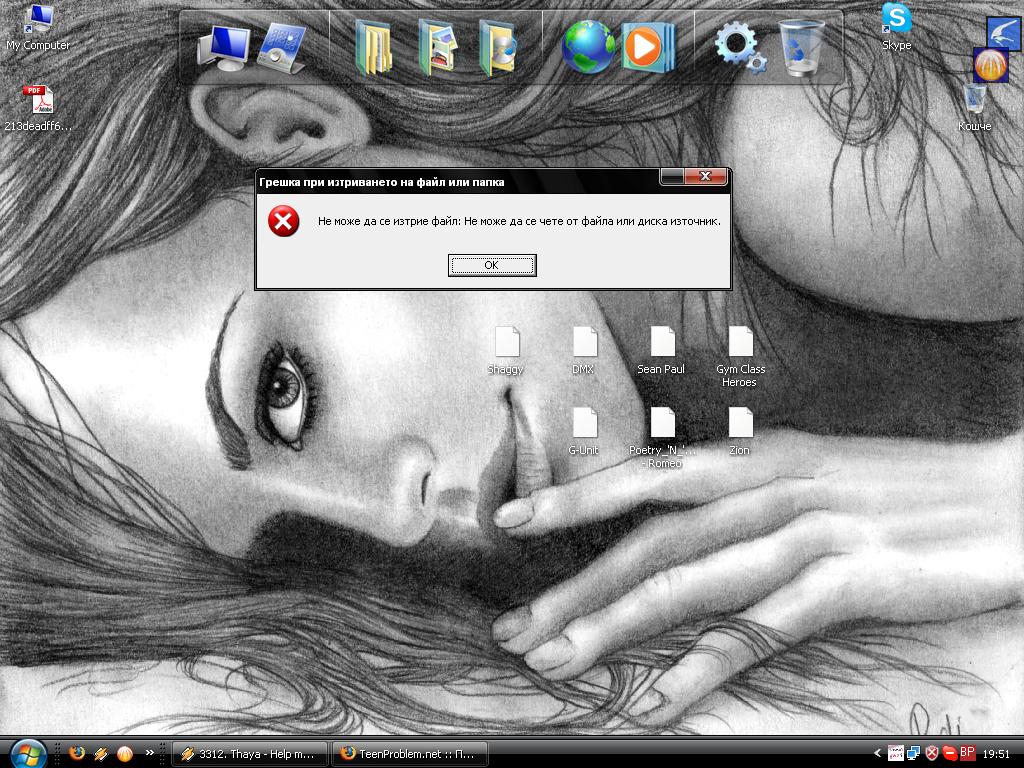Select the PDF file 213deadff6 on the desktop
This screenshot has width=1024, height=768.
point(38,108)
